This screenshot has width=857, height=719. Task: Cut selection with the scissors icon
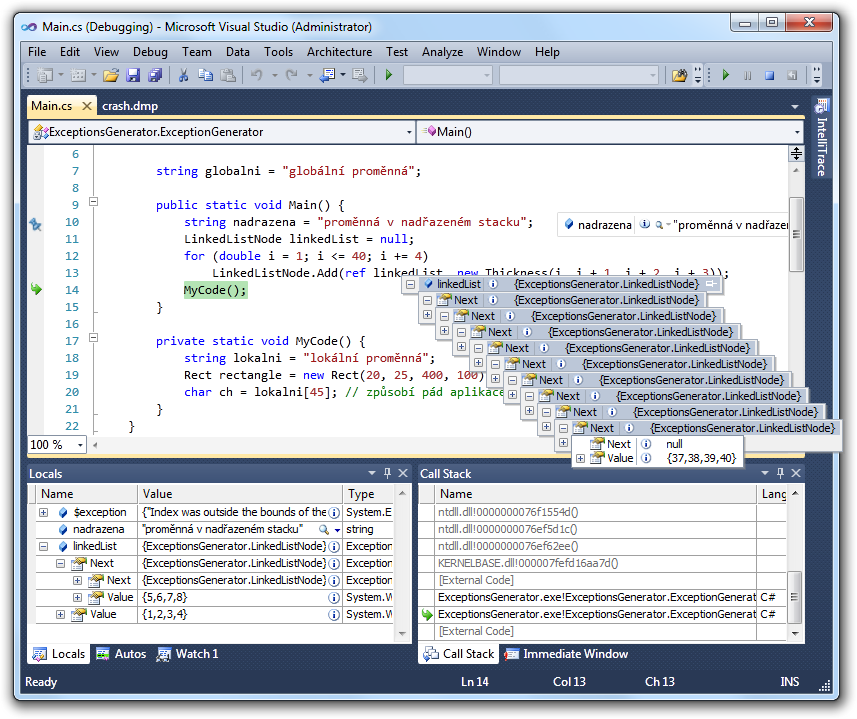(x=183, y=75)
